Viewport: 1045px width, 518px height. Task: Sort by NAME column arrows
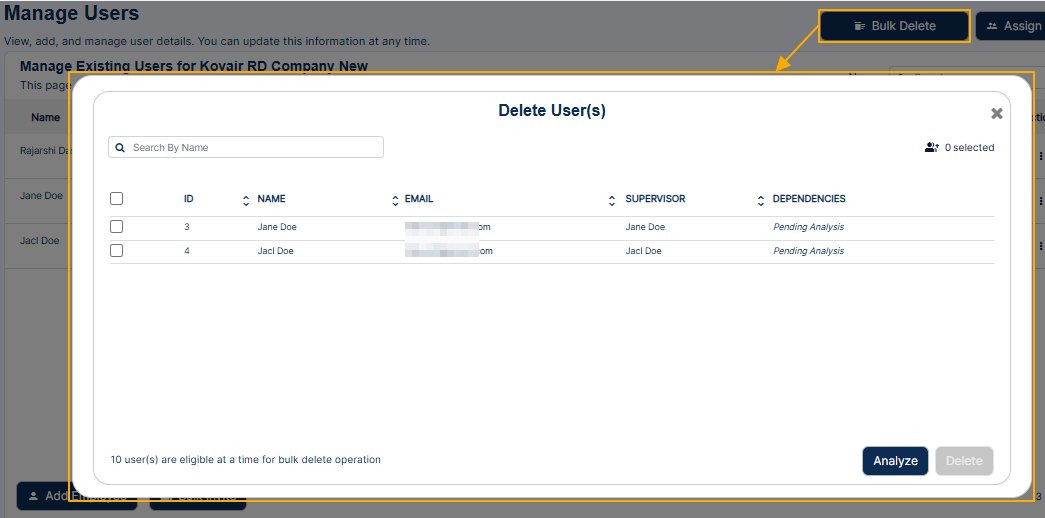(395, 199)
